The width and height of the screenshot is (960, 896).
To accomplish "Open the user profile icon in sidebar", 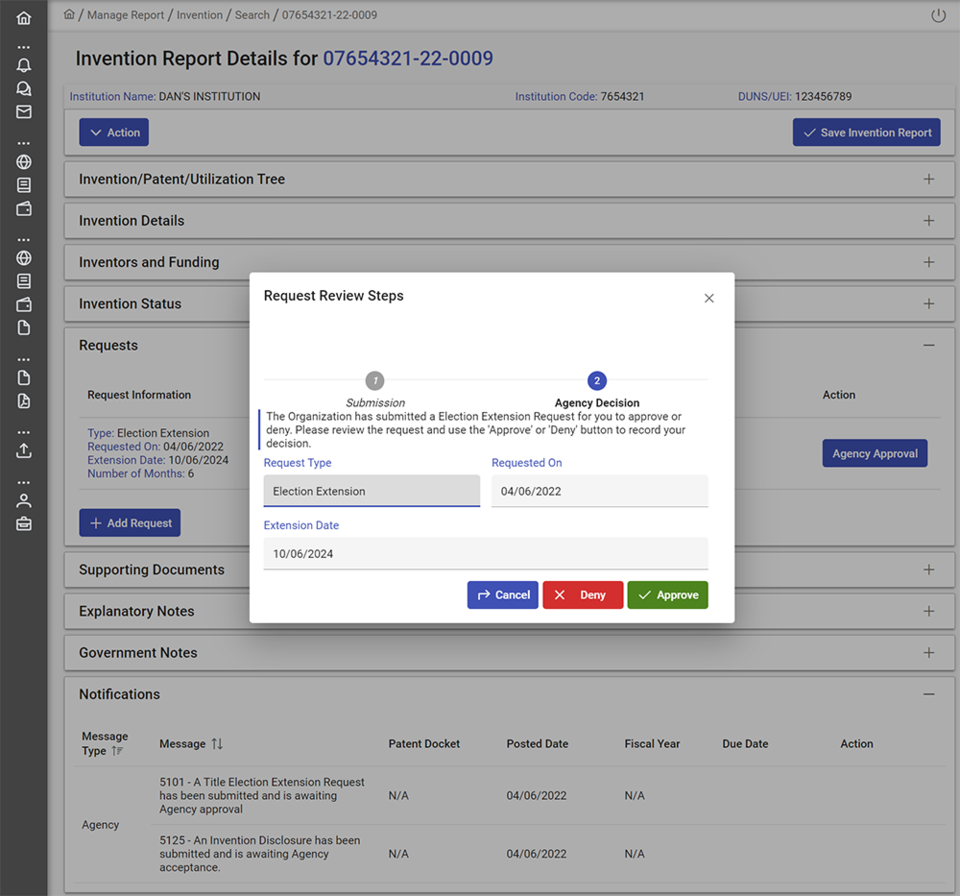I will tap(24, 500).
